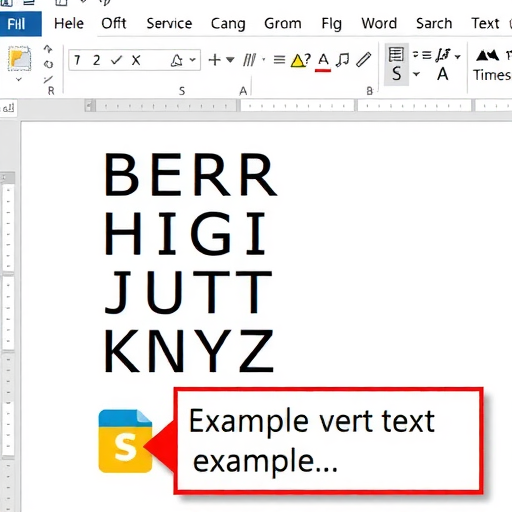Select the red underlined font color A
This screenshot has width=512, height=512.
pyautogui.click(x=323, y=62)
